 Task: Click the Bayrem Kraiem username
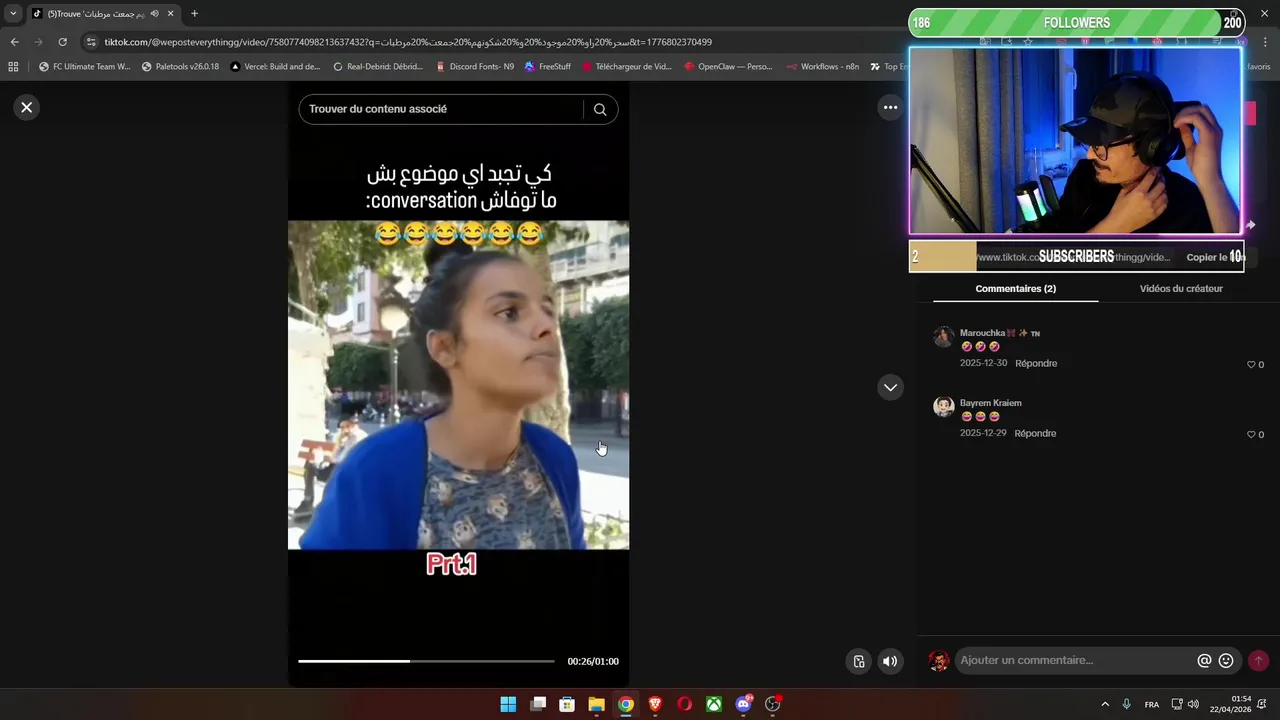click(x=990, y=403)
